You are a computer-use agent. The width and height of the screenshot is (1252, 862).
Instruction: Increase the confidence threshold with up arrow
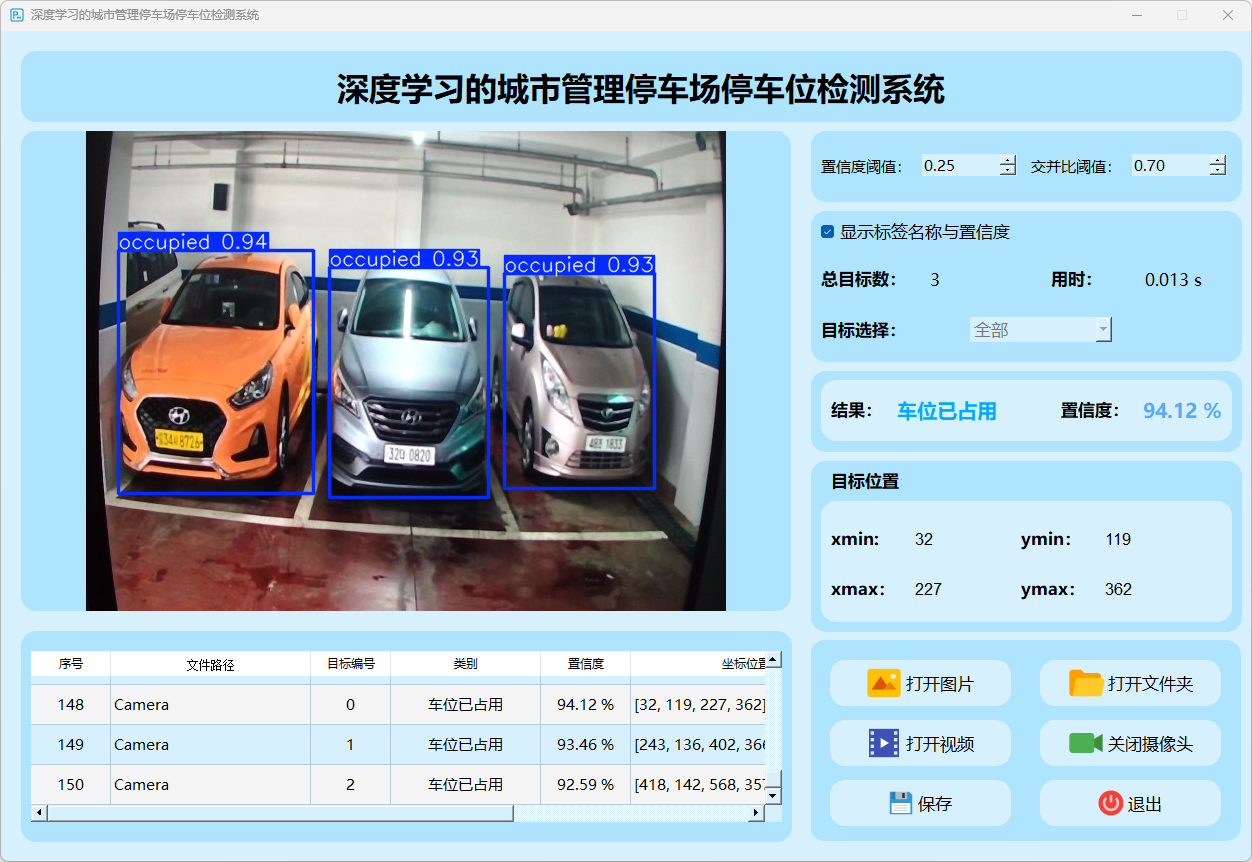[x=1008, y=161]
